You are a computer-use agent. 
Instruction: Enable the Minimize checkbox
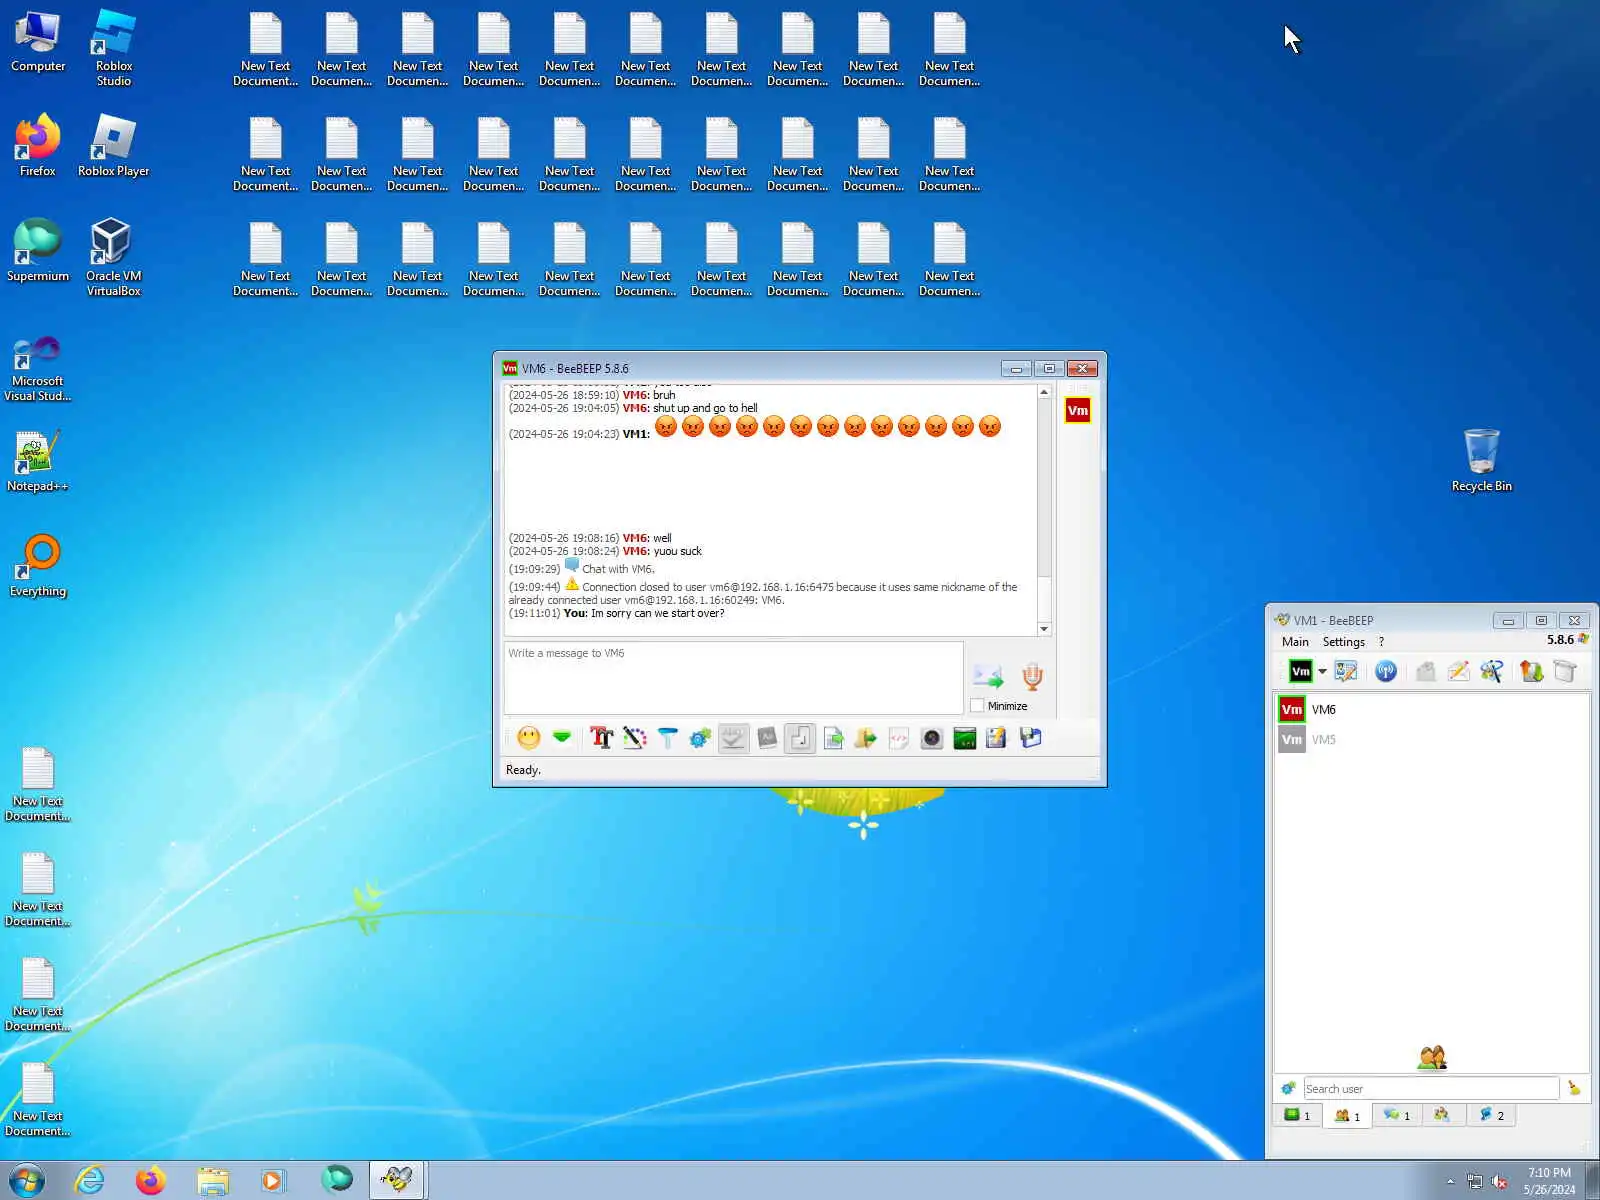click(x=978, y=706)
